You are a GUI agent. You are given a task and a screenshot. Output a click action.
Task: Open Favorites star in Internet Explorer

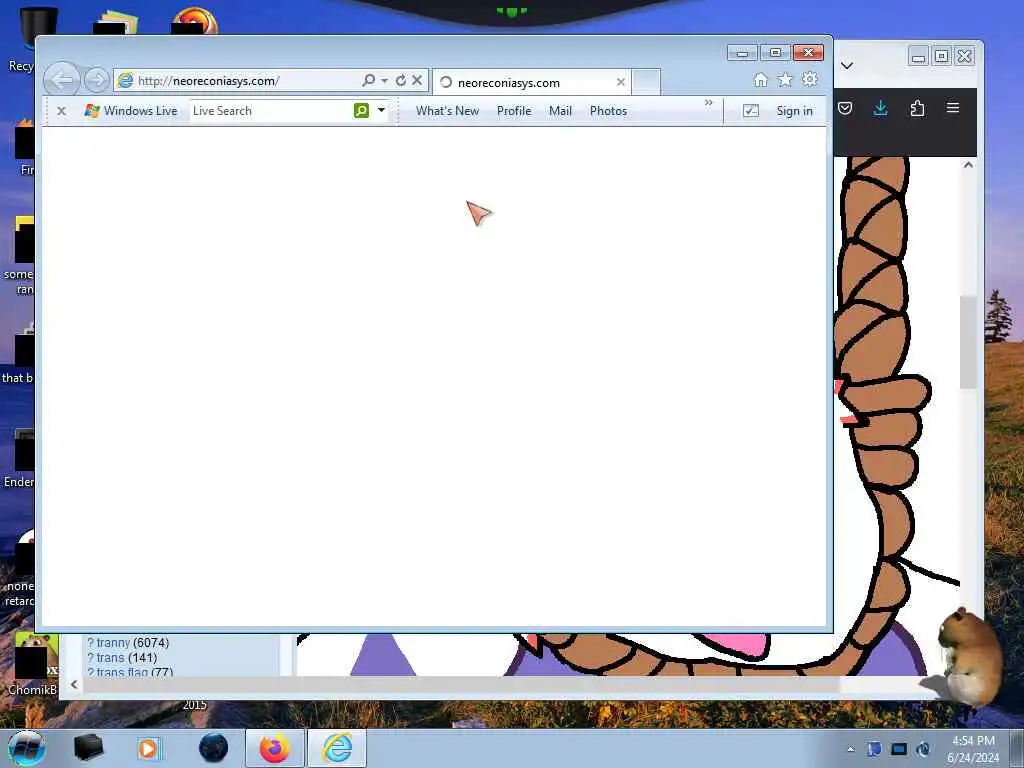pyautogui.click(x=785, y=80)
